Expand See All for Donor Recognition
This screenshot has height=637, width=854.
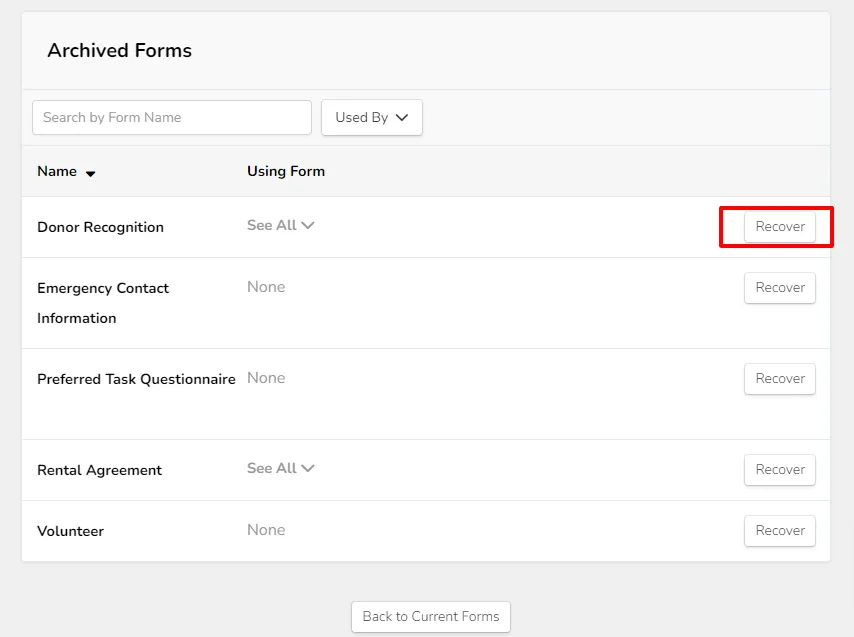pos(280,225)
